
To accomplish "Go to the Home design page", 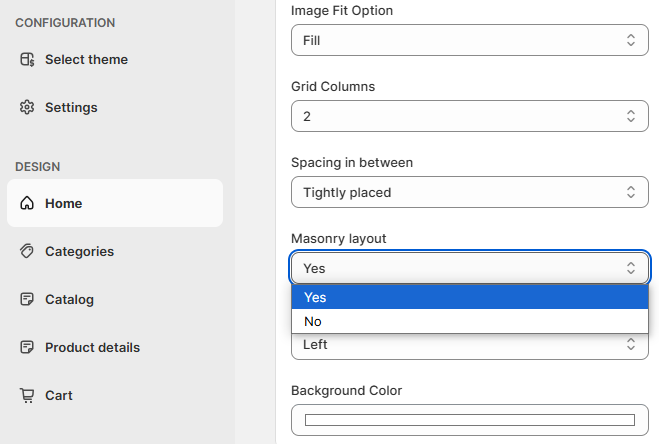I will 115,204.
